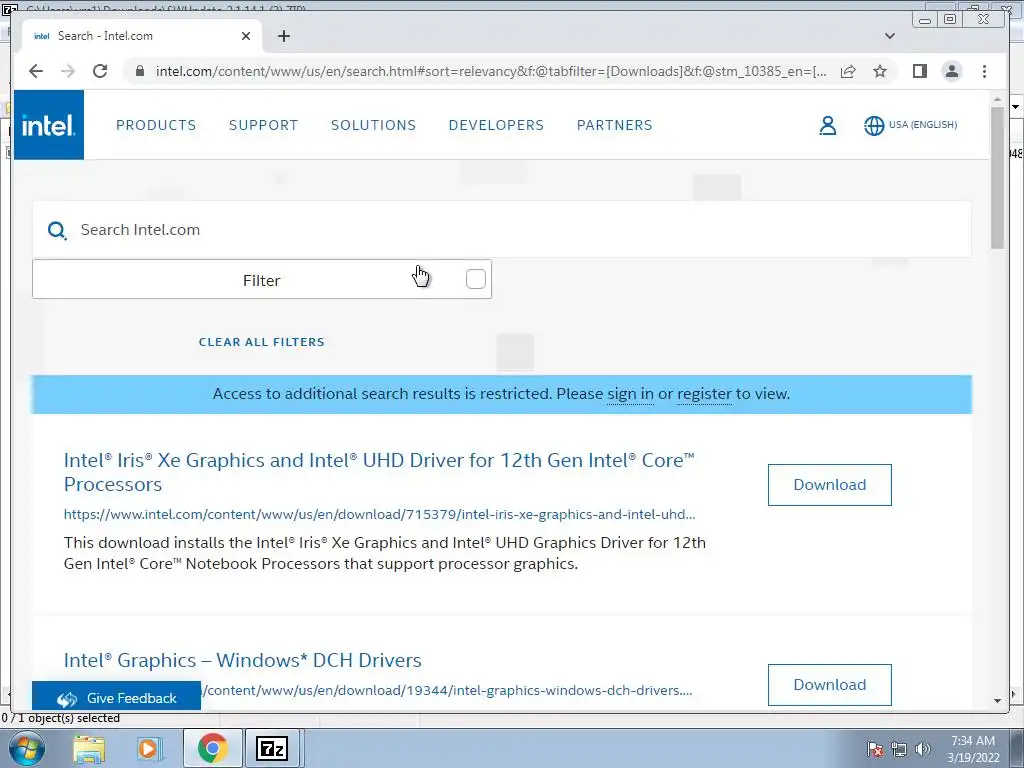Open the SUPPORT menu
1024x768 pixels.
(263, 125)
